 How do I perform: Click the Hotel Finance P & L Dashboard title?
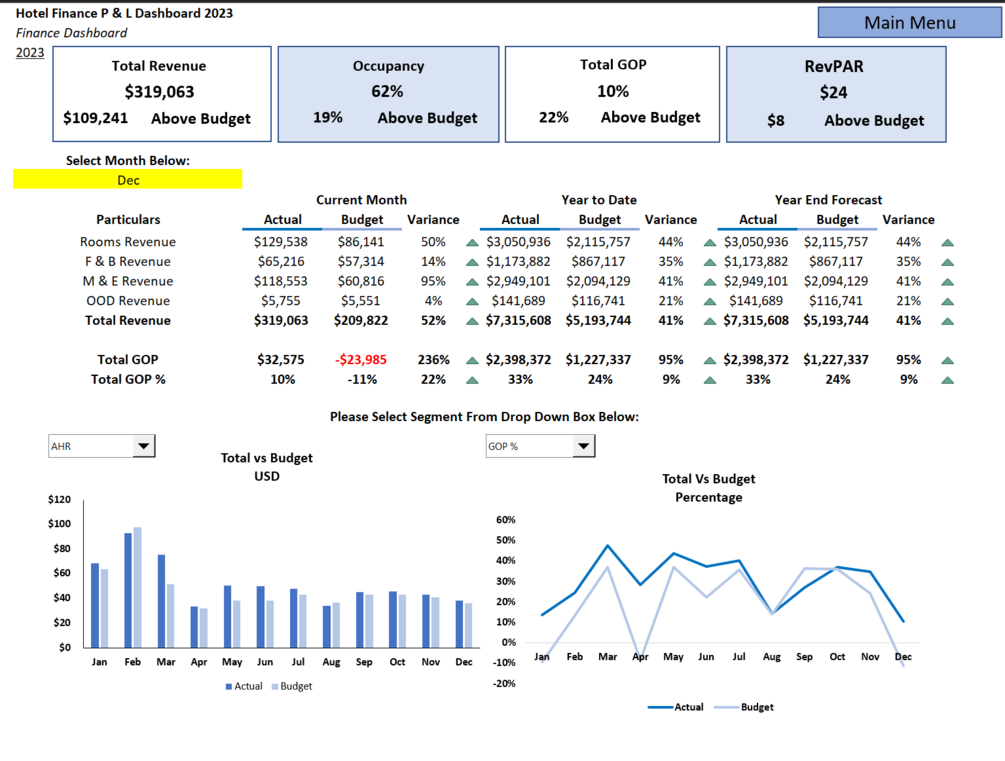(x=124, y=13)
